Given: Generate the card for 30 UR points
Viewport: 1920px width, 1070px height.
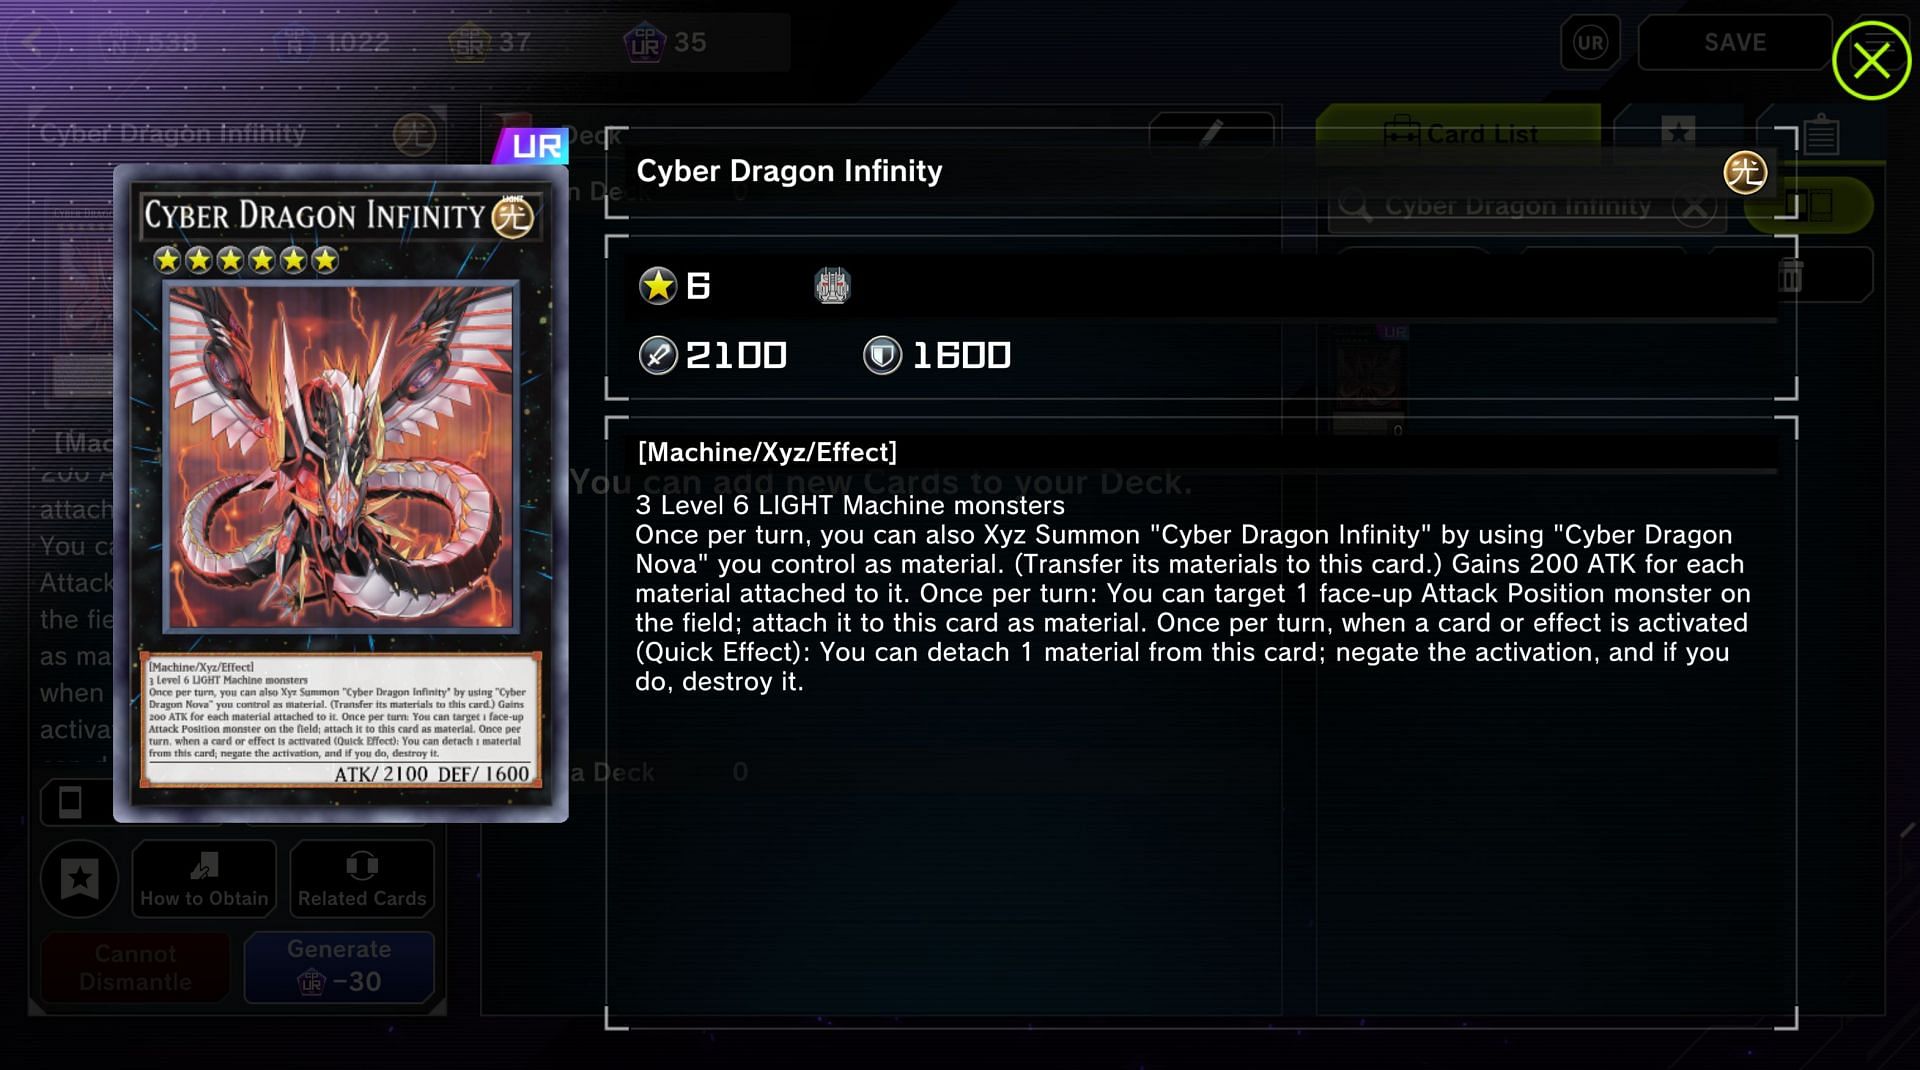Looking at the screenshot, I should [x=339, y=966].
